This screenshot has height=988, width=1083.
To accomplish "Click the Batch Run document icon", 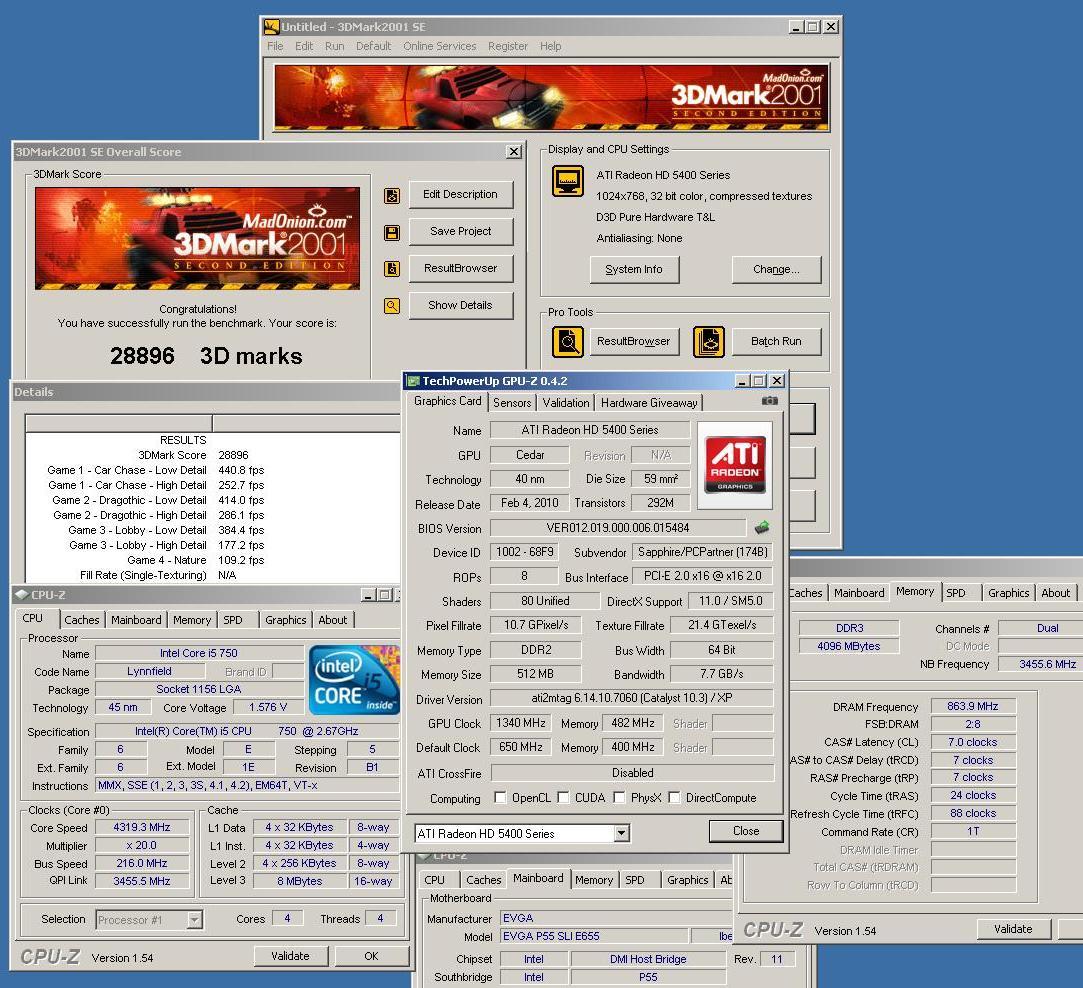I will 709,342.
